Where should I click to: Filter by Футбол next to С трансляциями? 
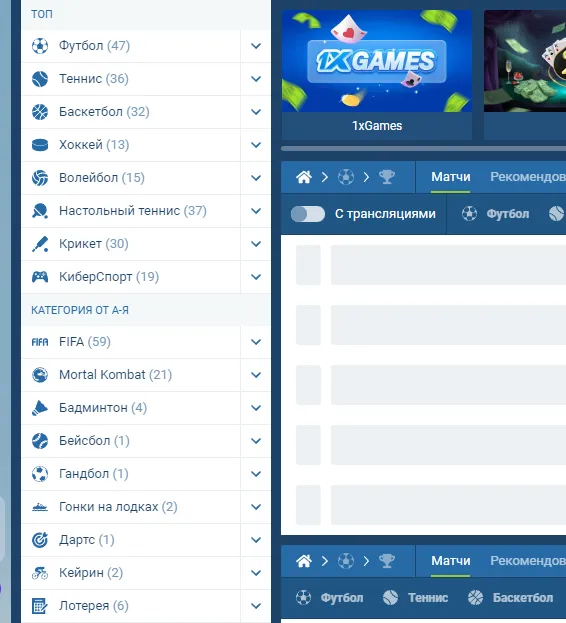(x=495, y=214)
